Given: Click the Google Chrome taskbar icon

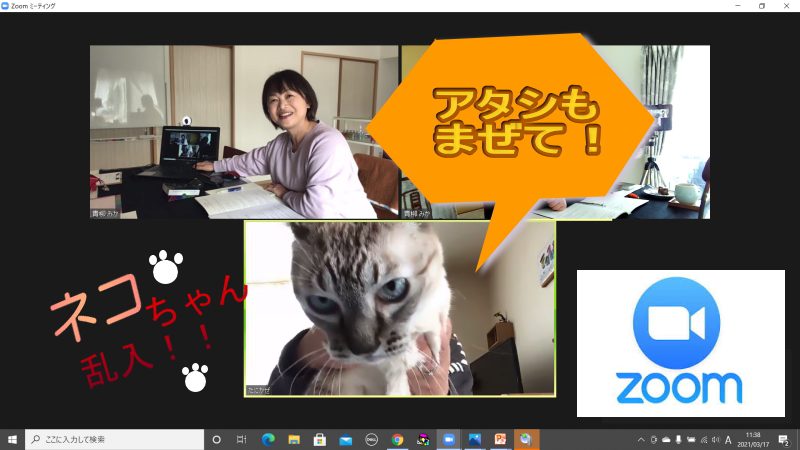Looking at the screenshot, I should [x=397, y=439].
